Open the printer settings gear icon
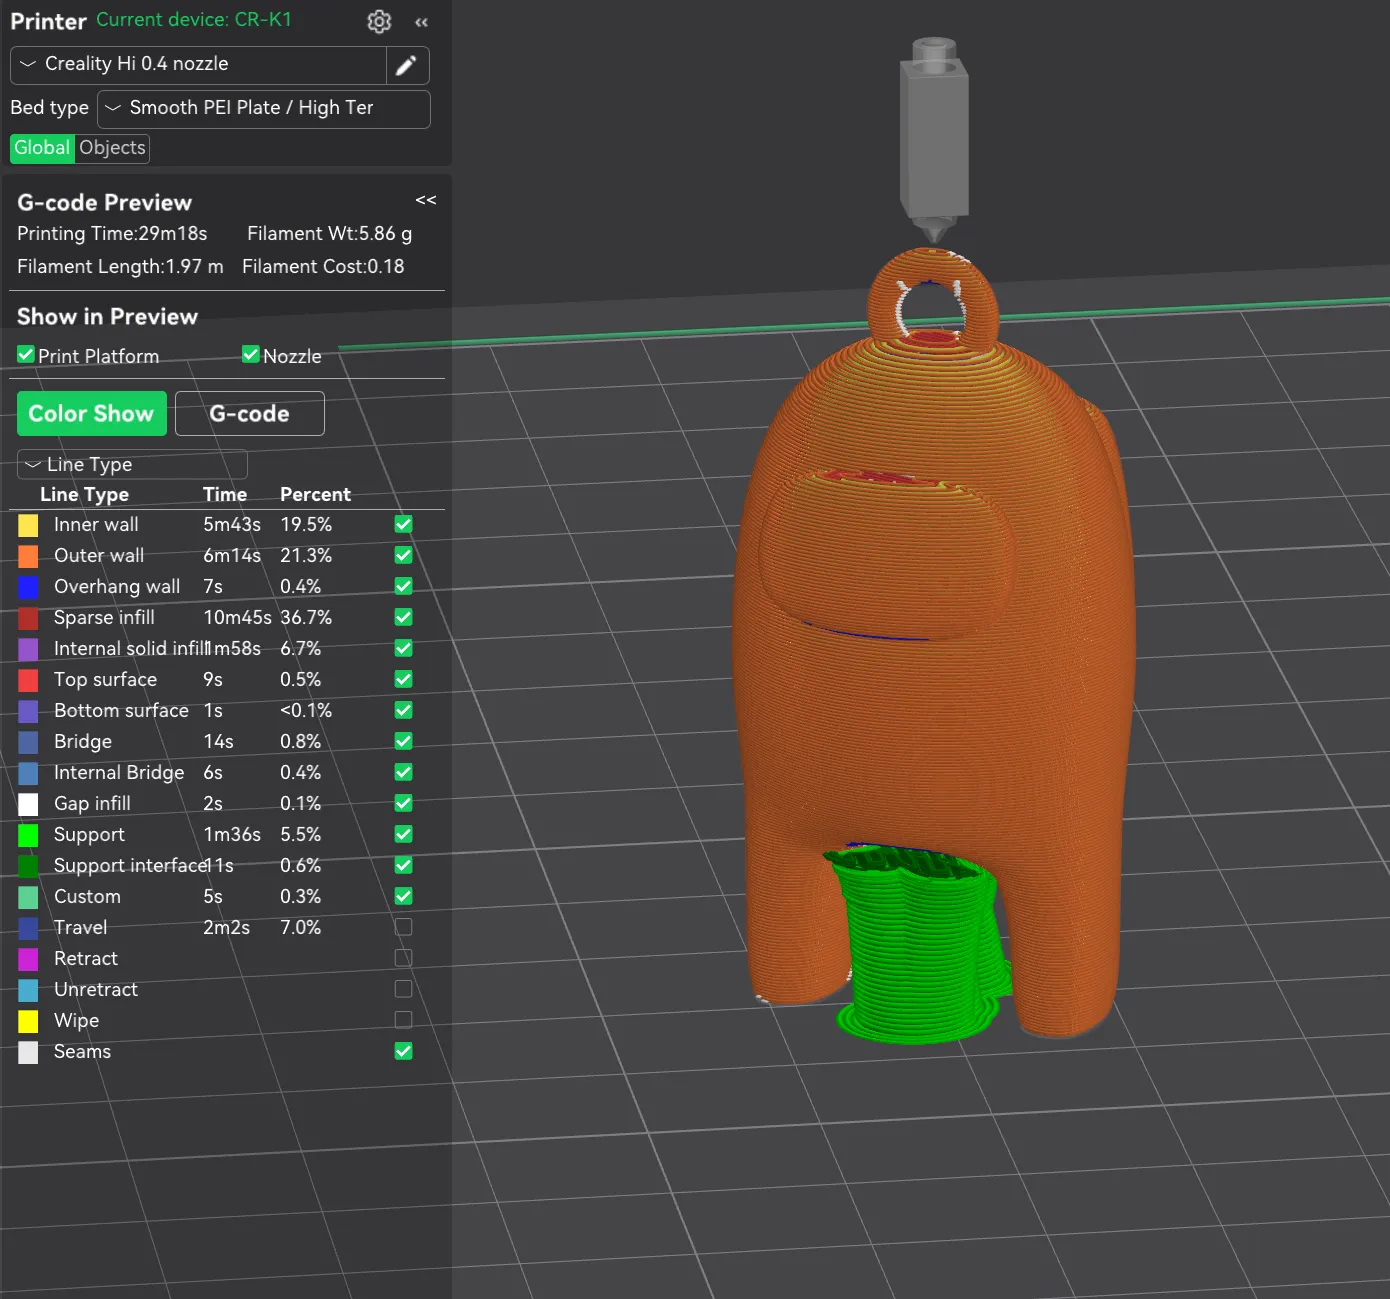This screenshot has width=1390, height=1299. 379,21
